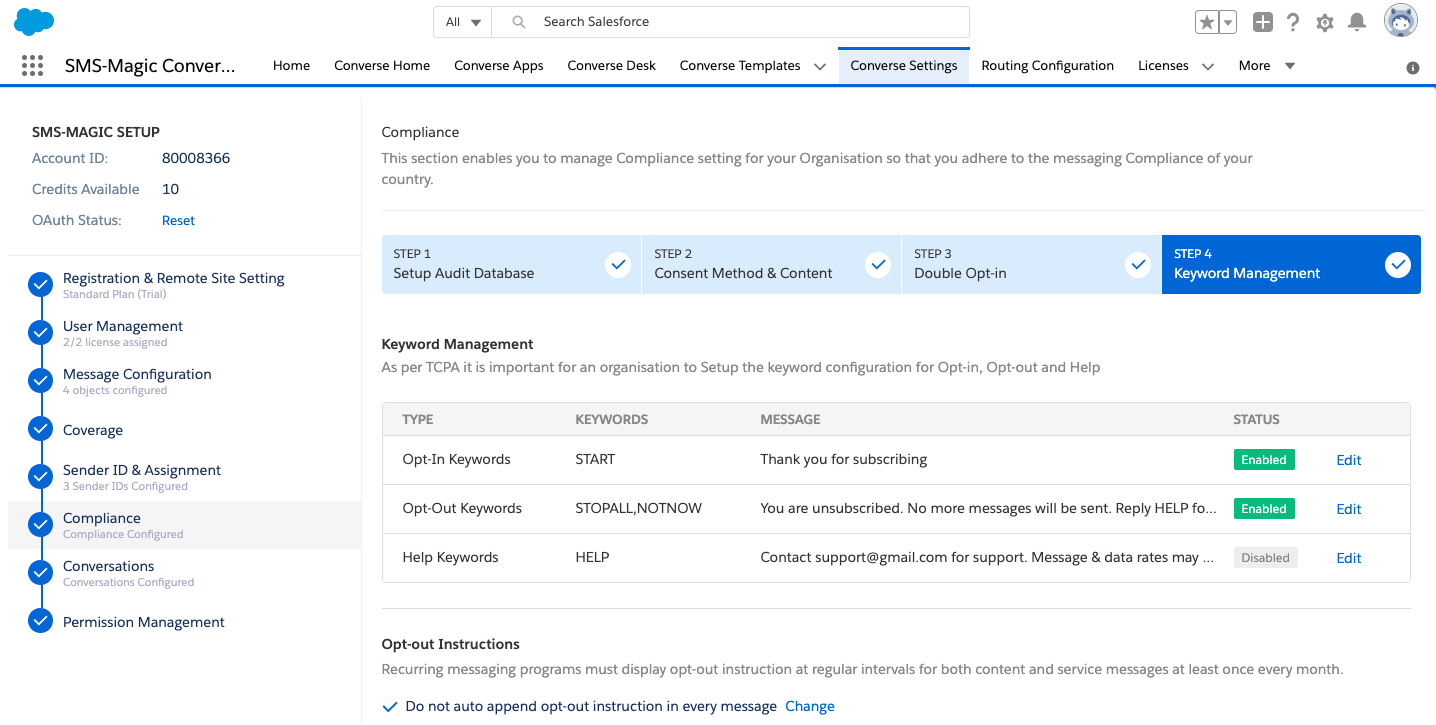Open the Licenses tab
The width and height of the screenshot is (1436, 725).
(1163, 66)
